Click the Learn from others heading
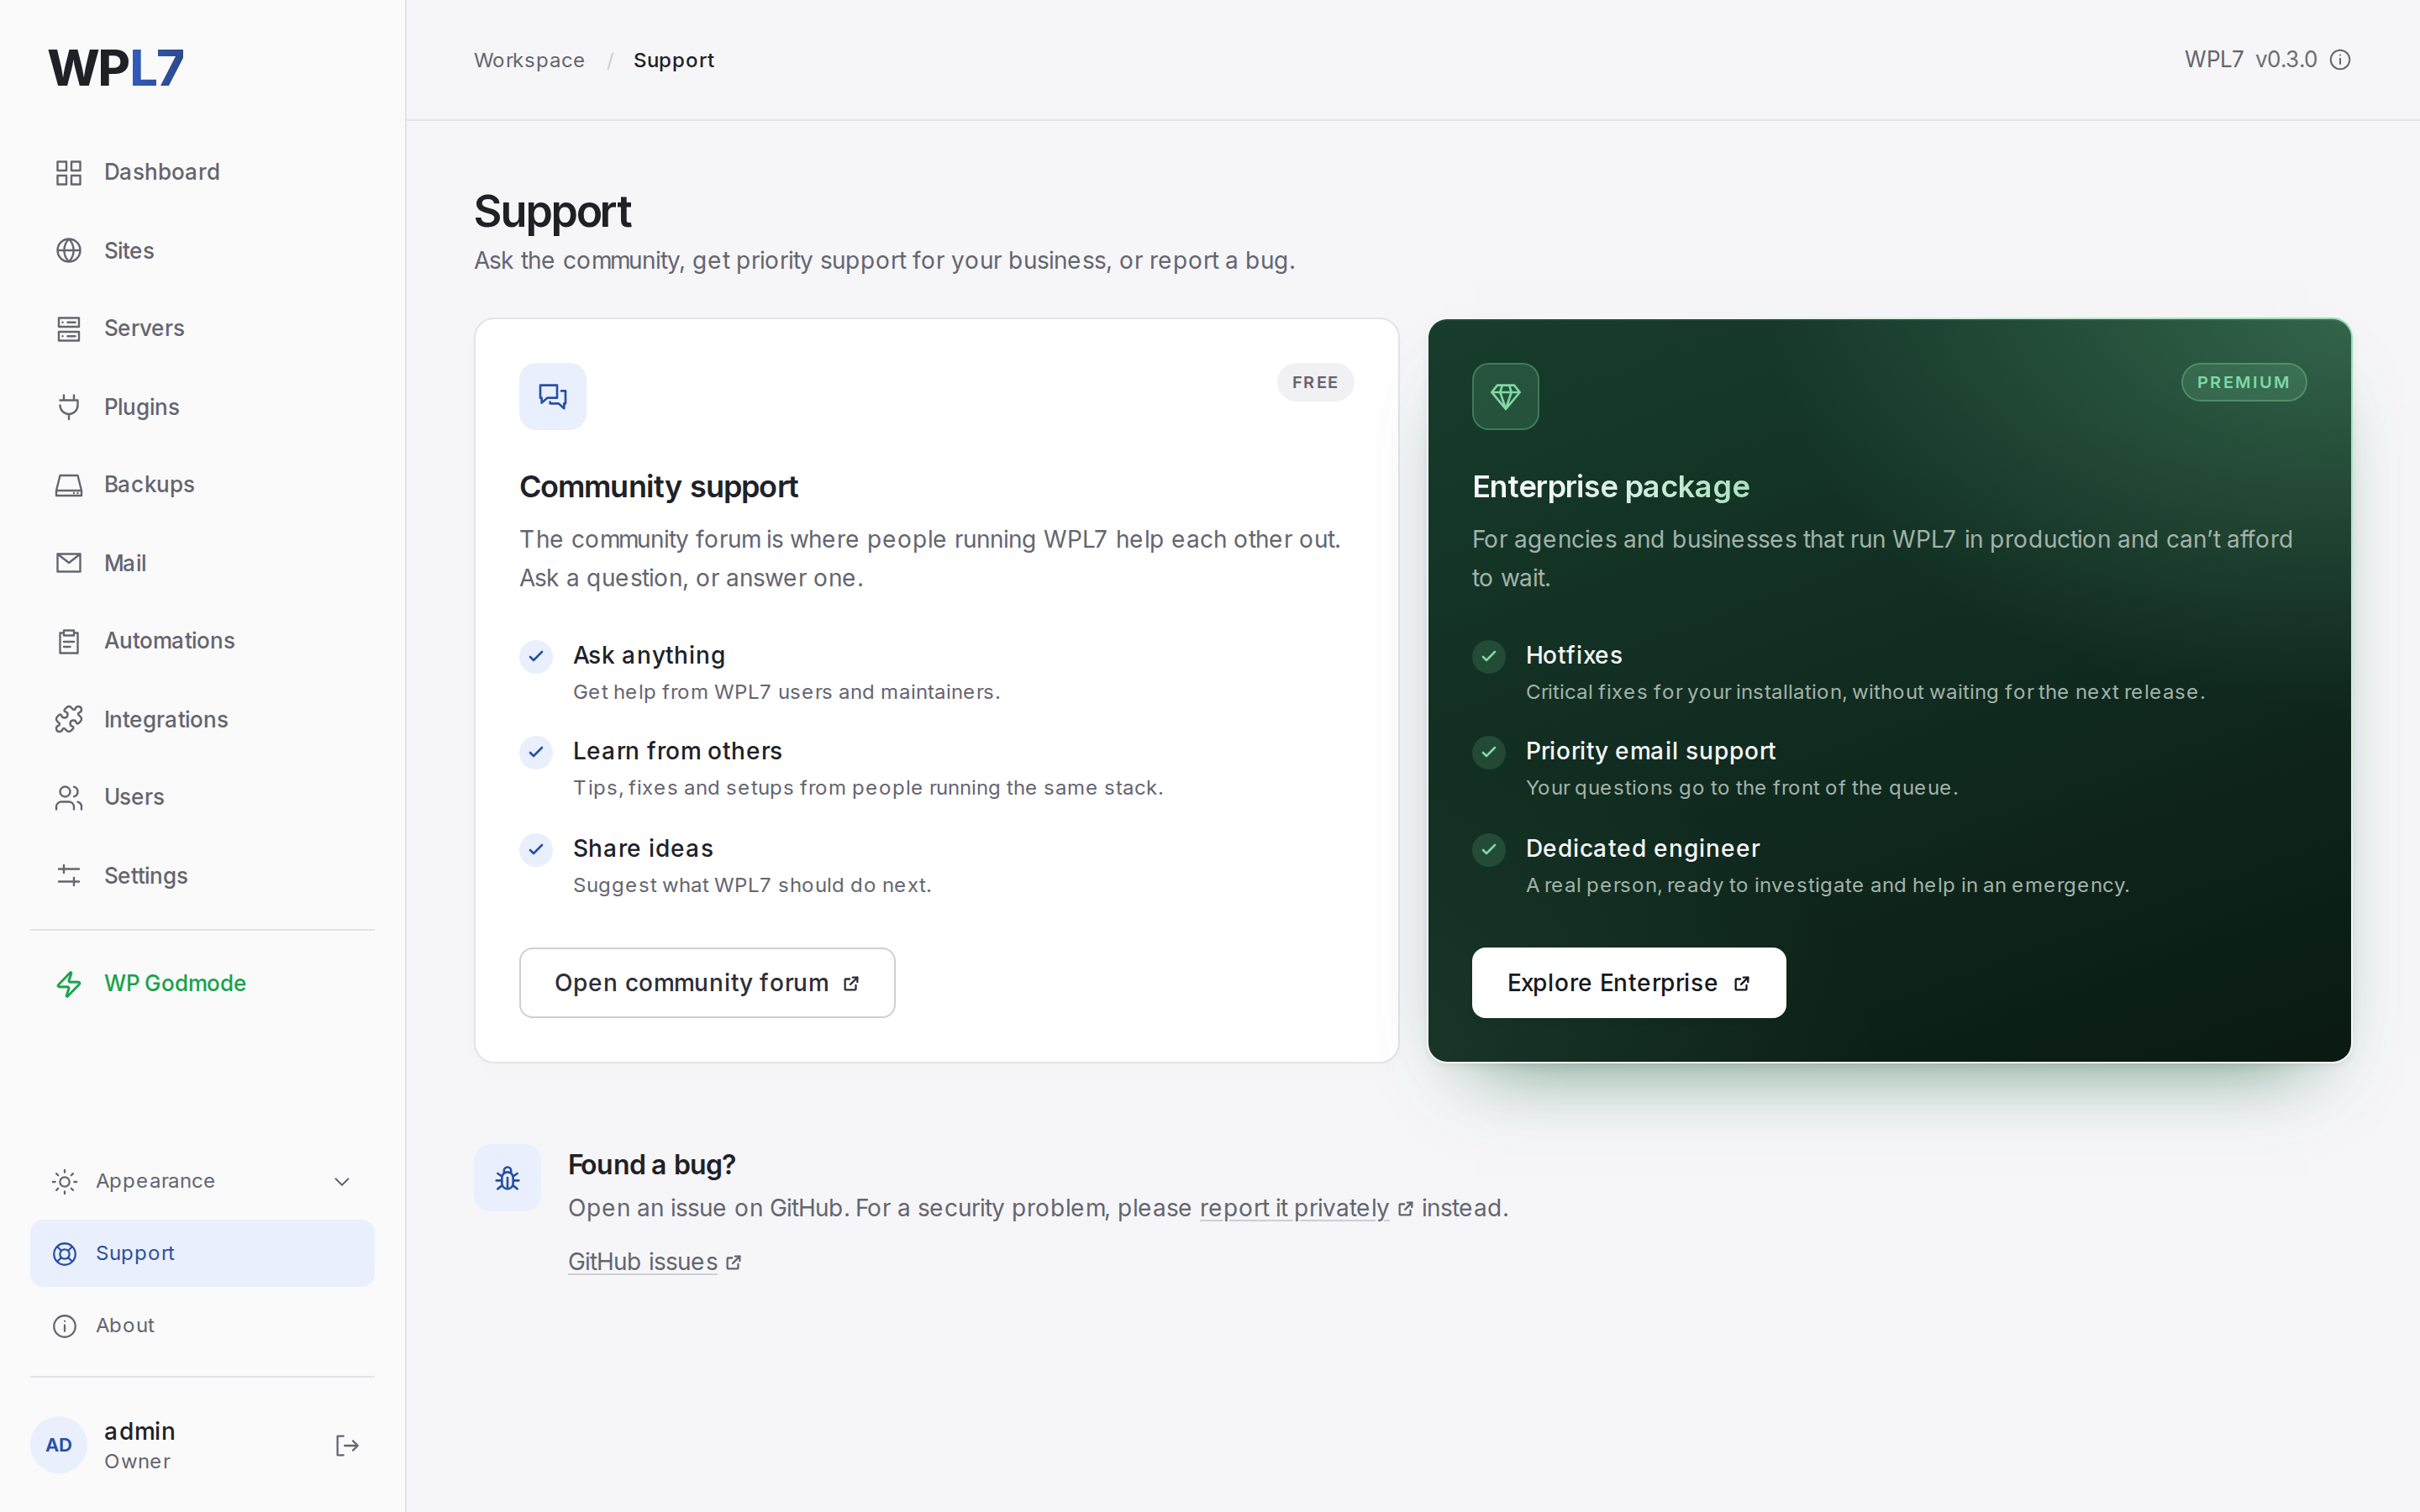The height and width of the screenshot is (1512, 2420). pos(677,751)
